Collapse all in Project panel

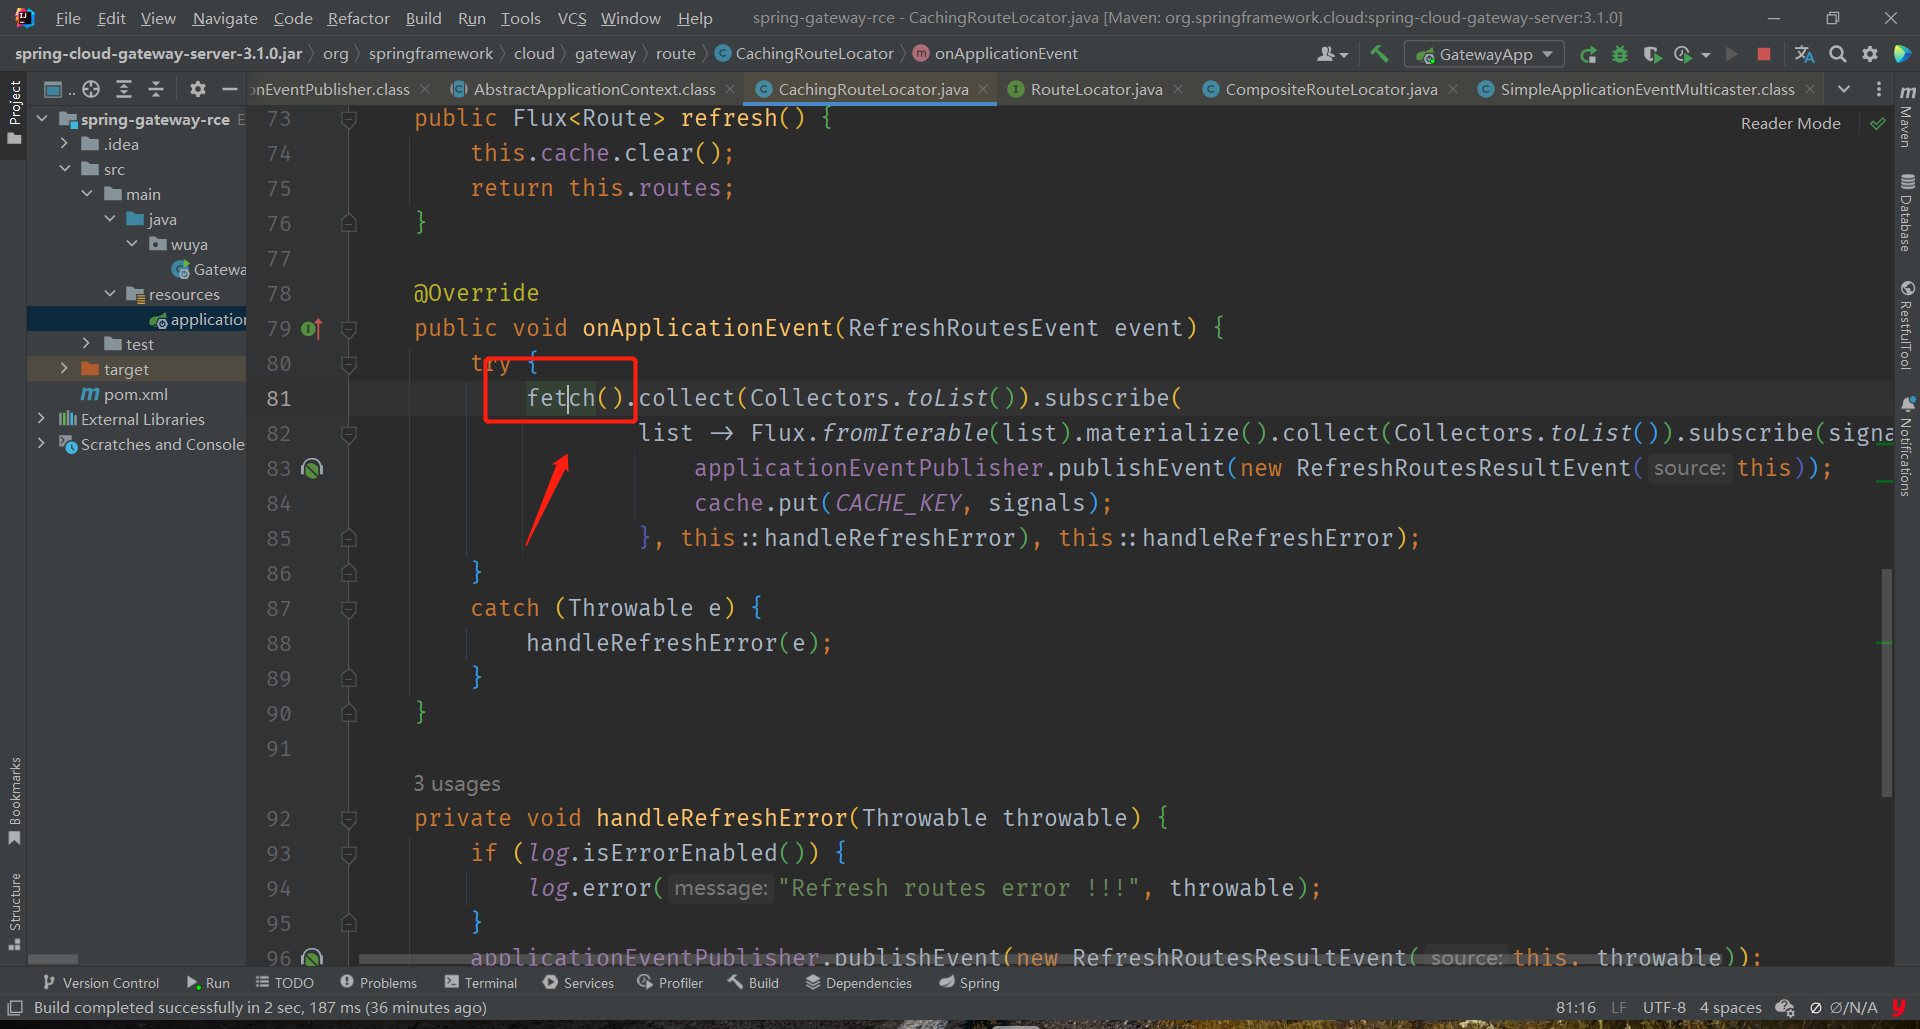coord(156,89)
